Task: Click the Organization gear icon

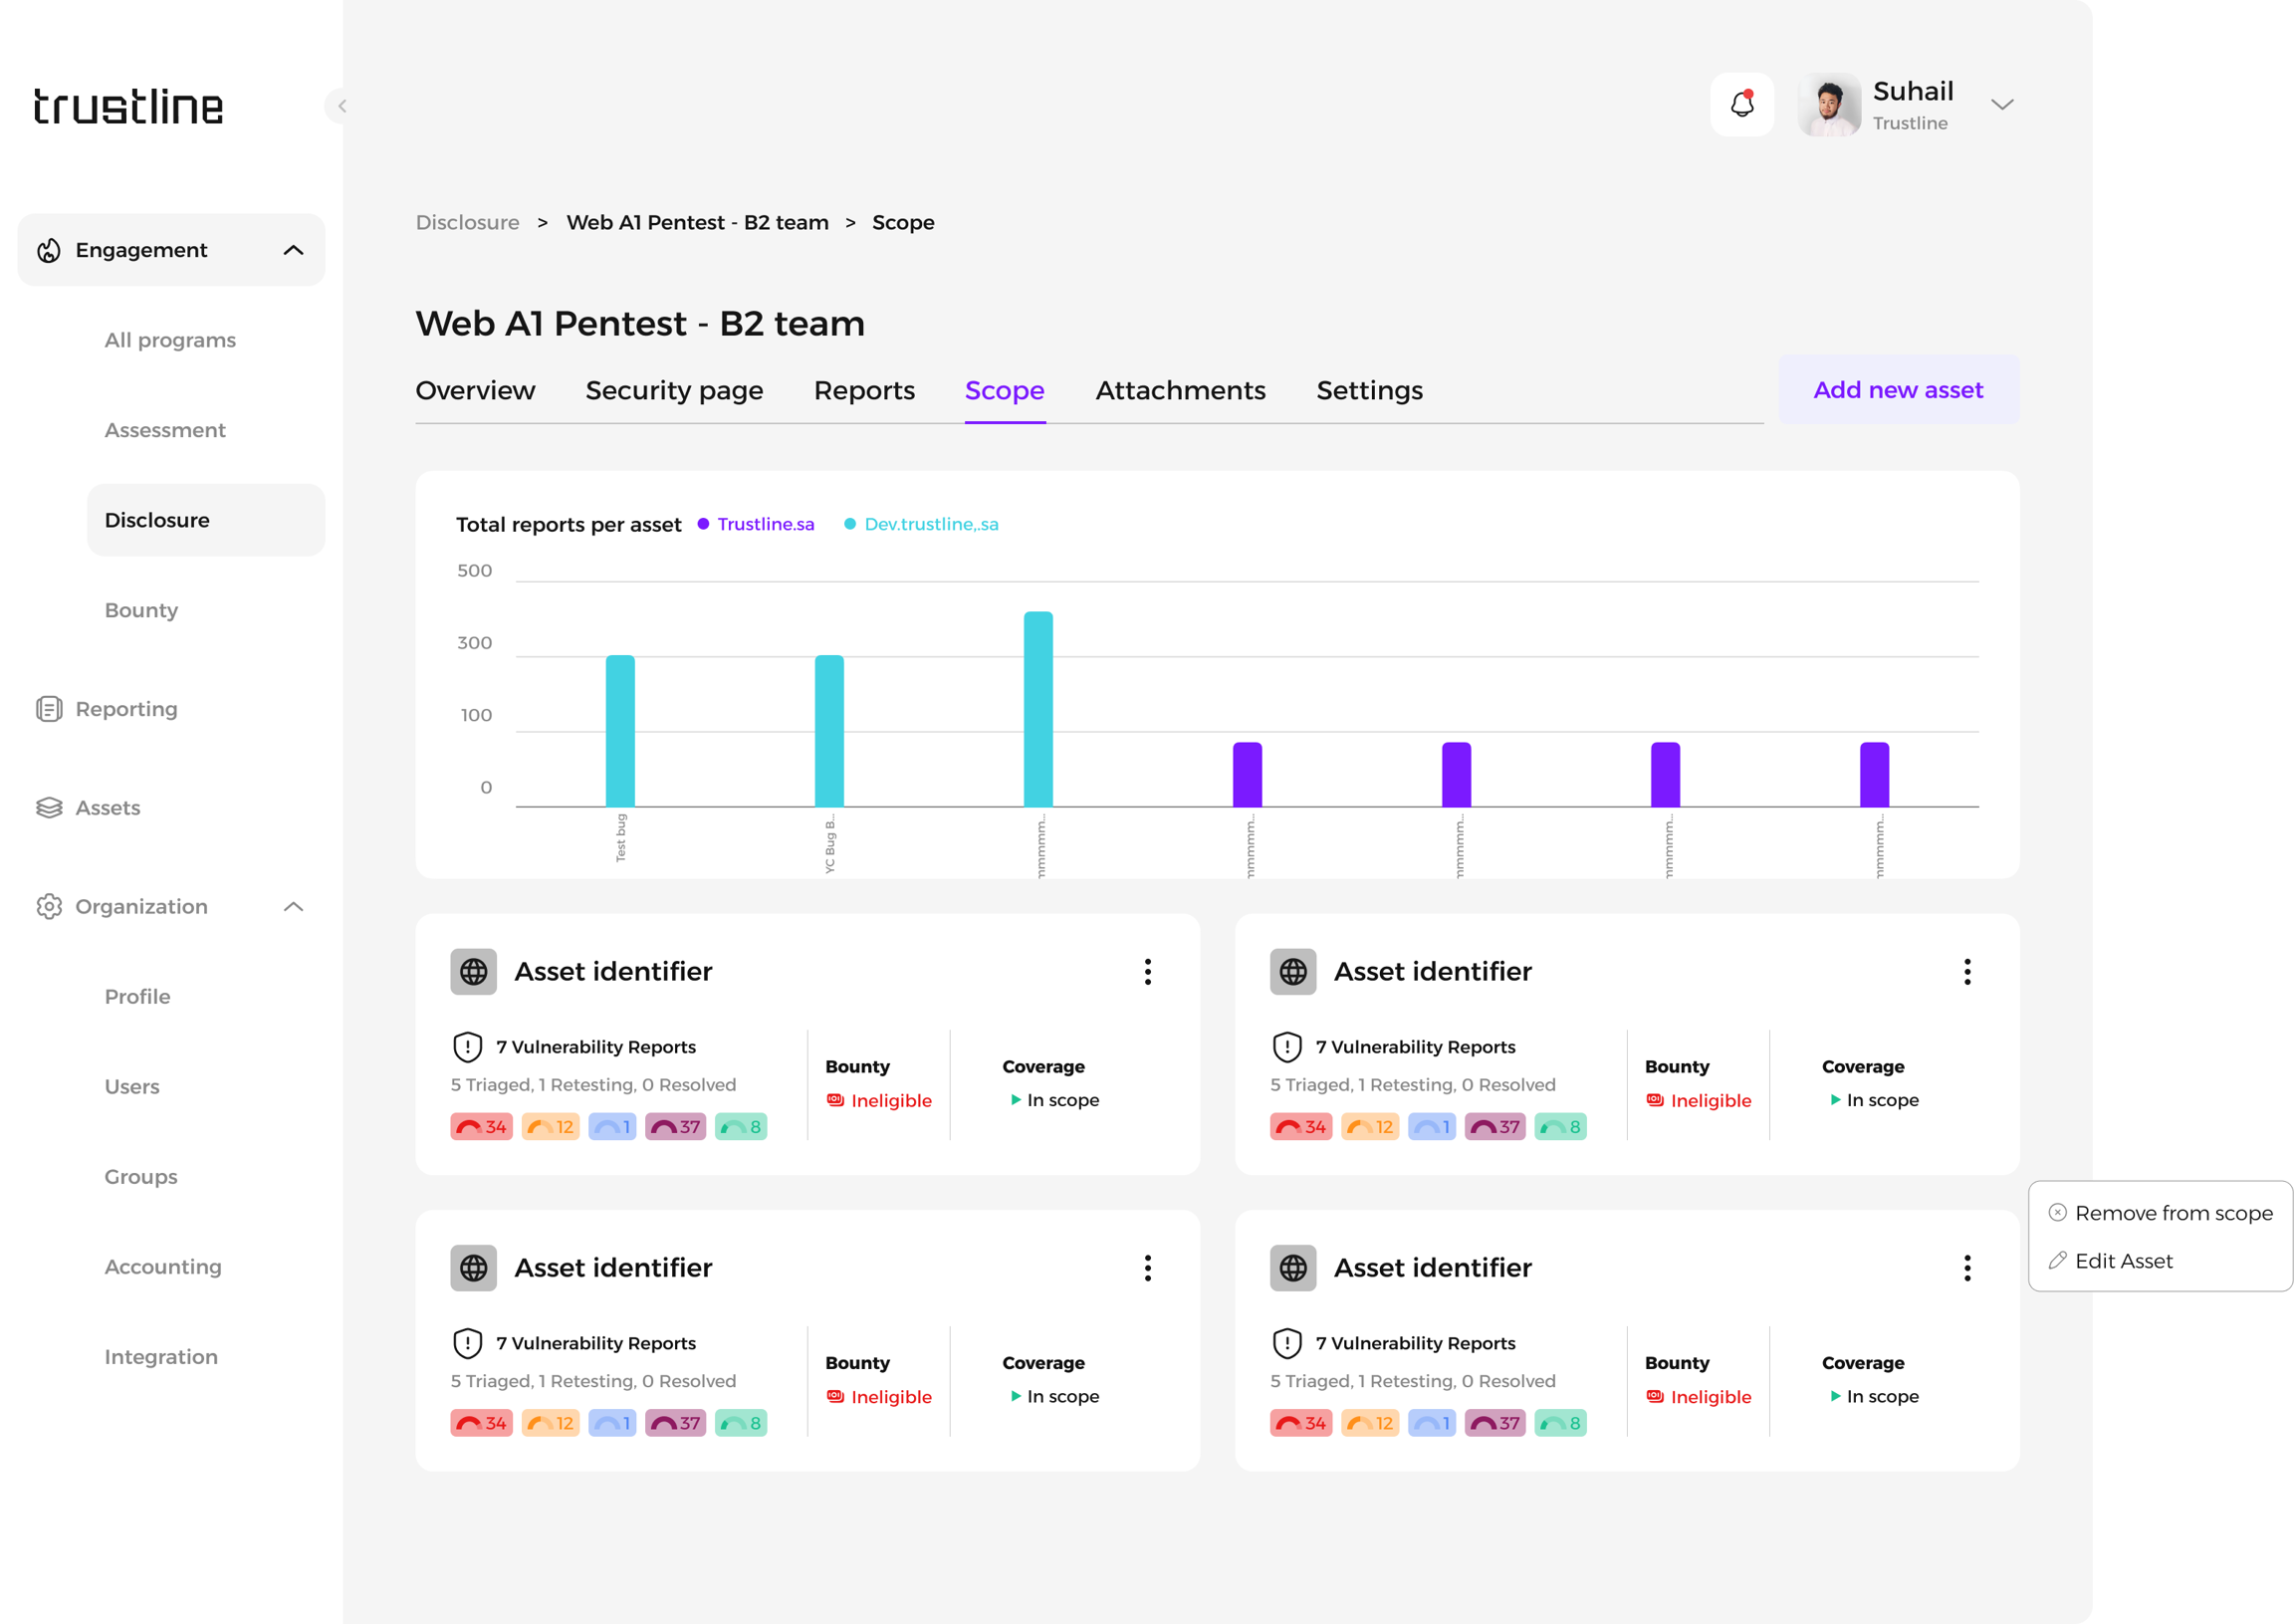Action: [48, 907]
